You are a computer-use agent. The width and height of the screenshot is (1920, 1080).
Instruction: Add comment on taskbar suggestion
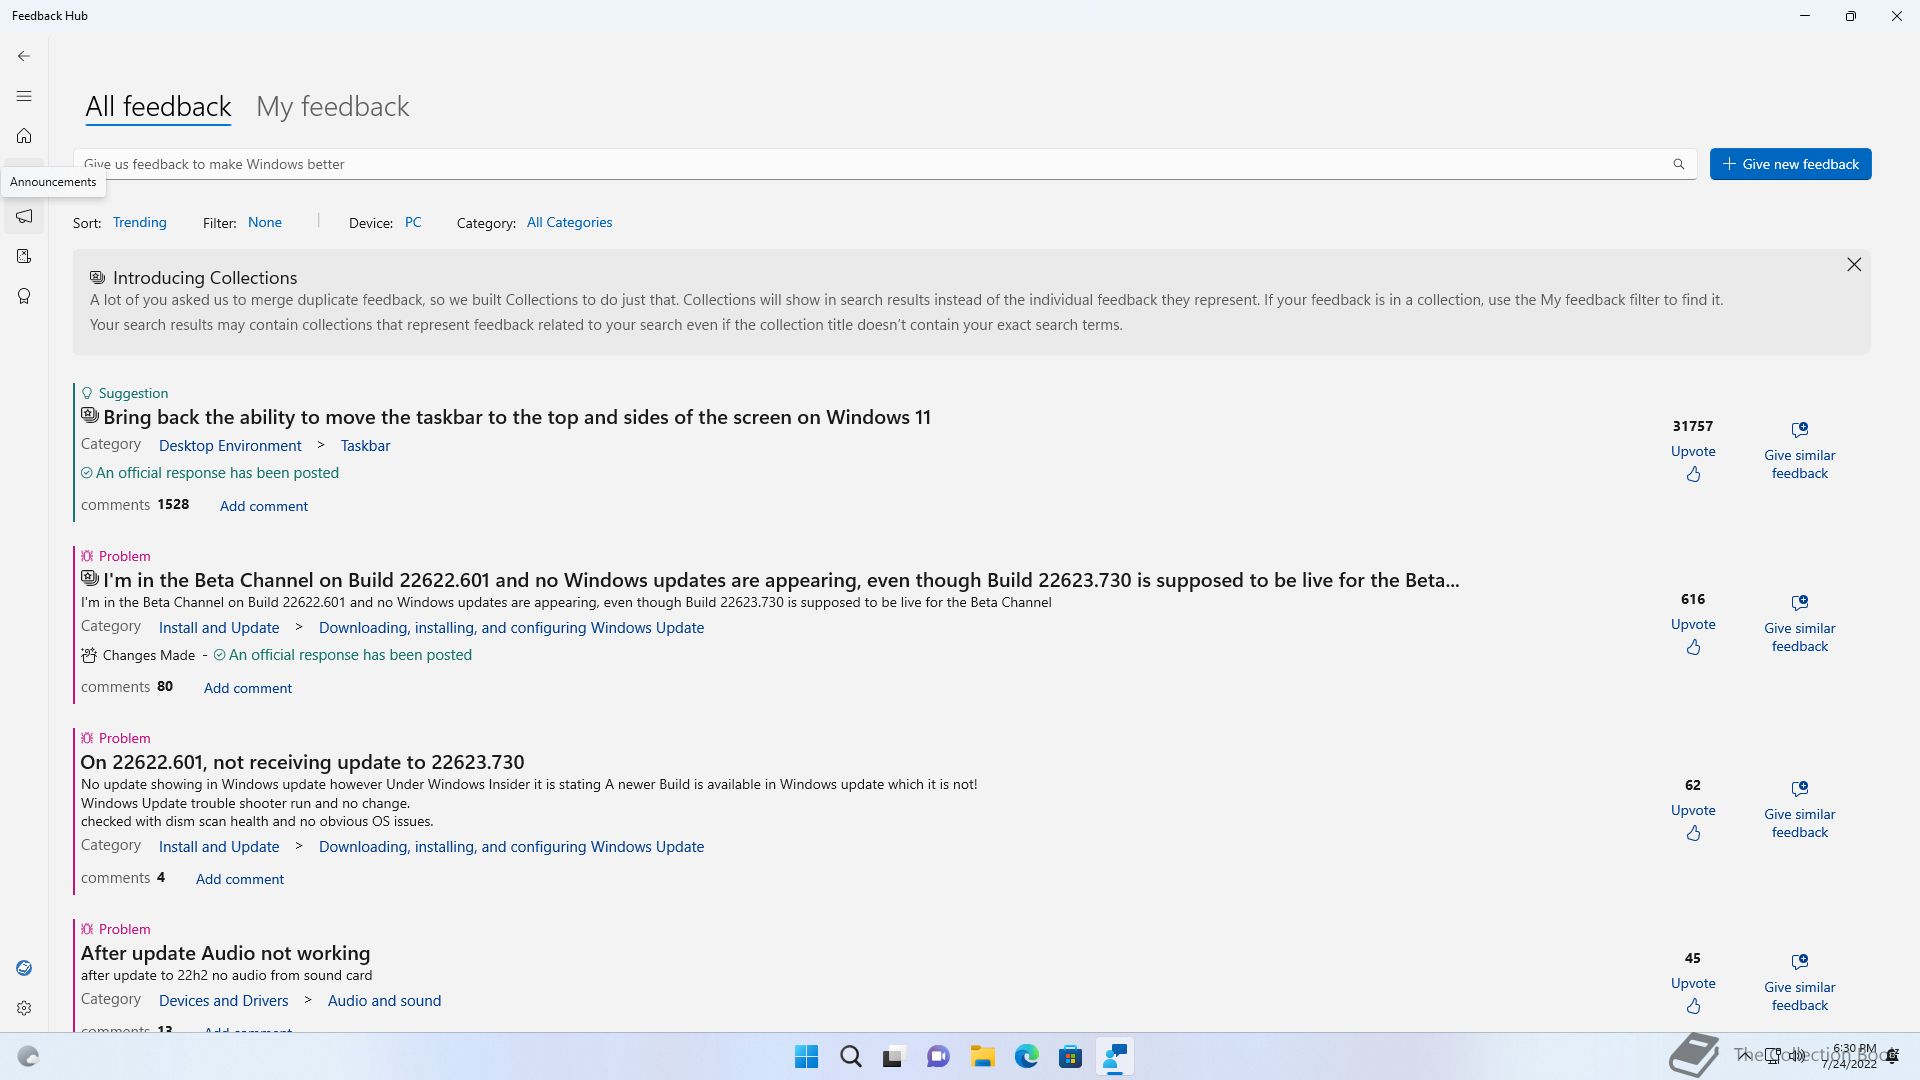pyautogui.click(x=263, y=506)
